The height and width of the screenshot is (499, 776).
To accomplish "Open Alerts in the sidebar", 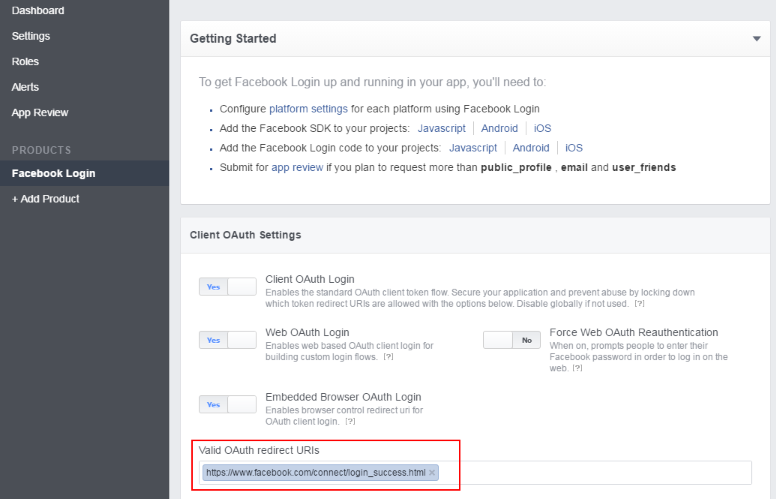I will [x=25, y=87].
